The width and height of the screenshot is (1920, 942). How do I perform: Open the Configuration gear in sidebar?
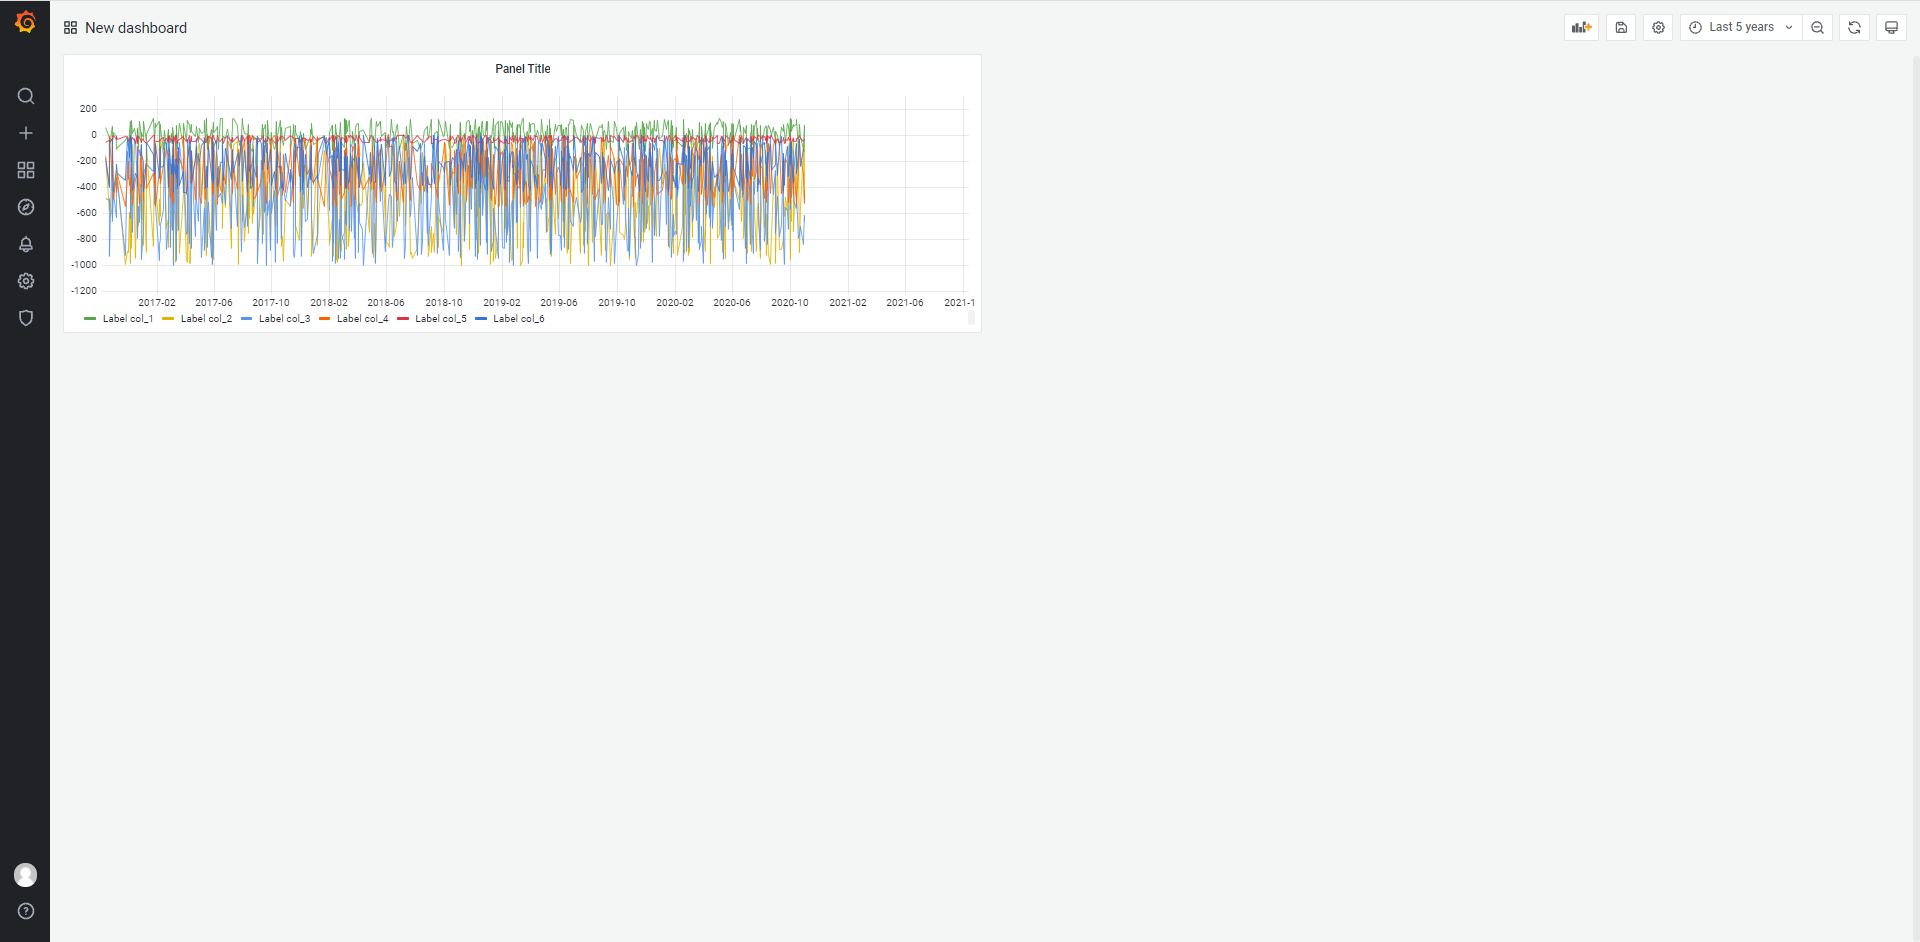pyautogui.click(x=26, y=281)
